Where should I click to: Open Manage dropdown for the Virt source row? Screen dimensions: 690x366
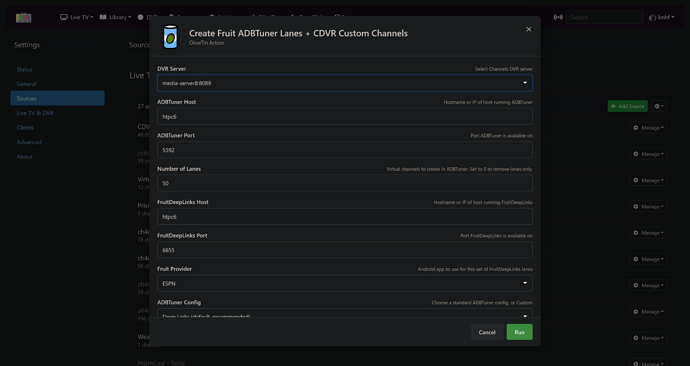[648, 180]
